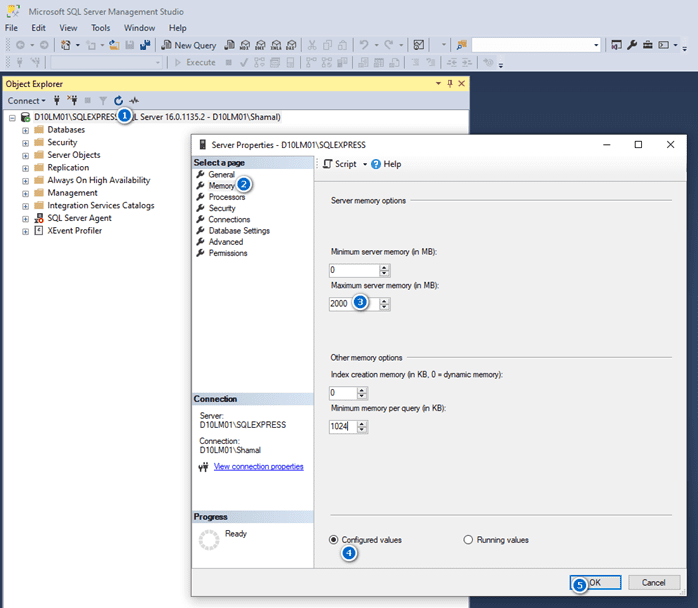Click View connection properties link

tap(258, 466)
